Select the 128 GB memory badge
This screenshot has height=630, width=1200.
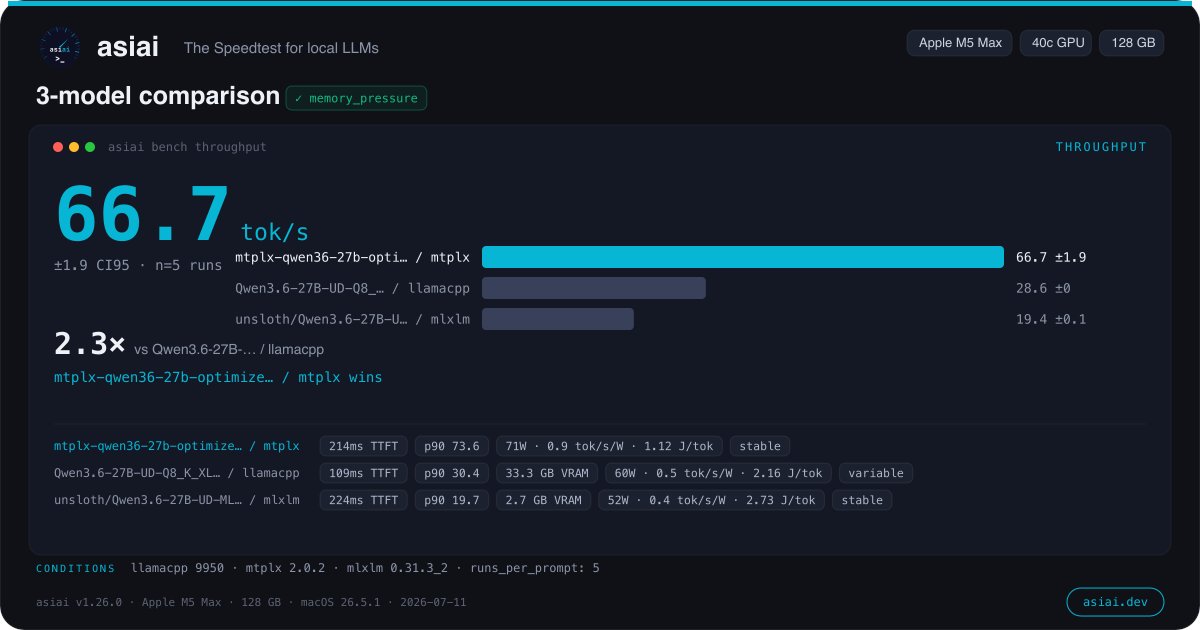coord(1131,43)
